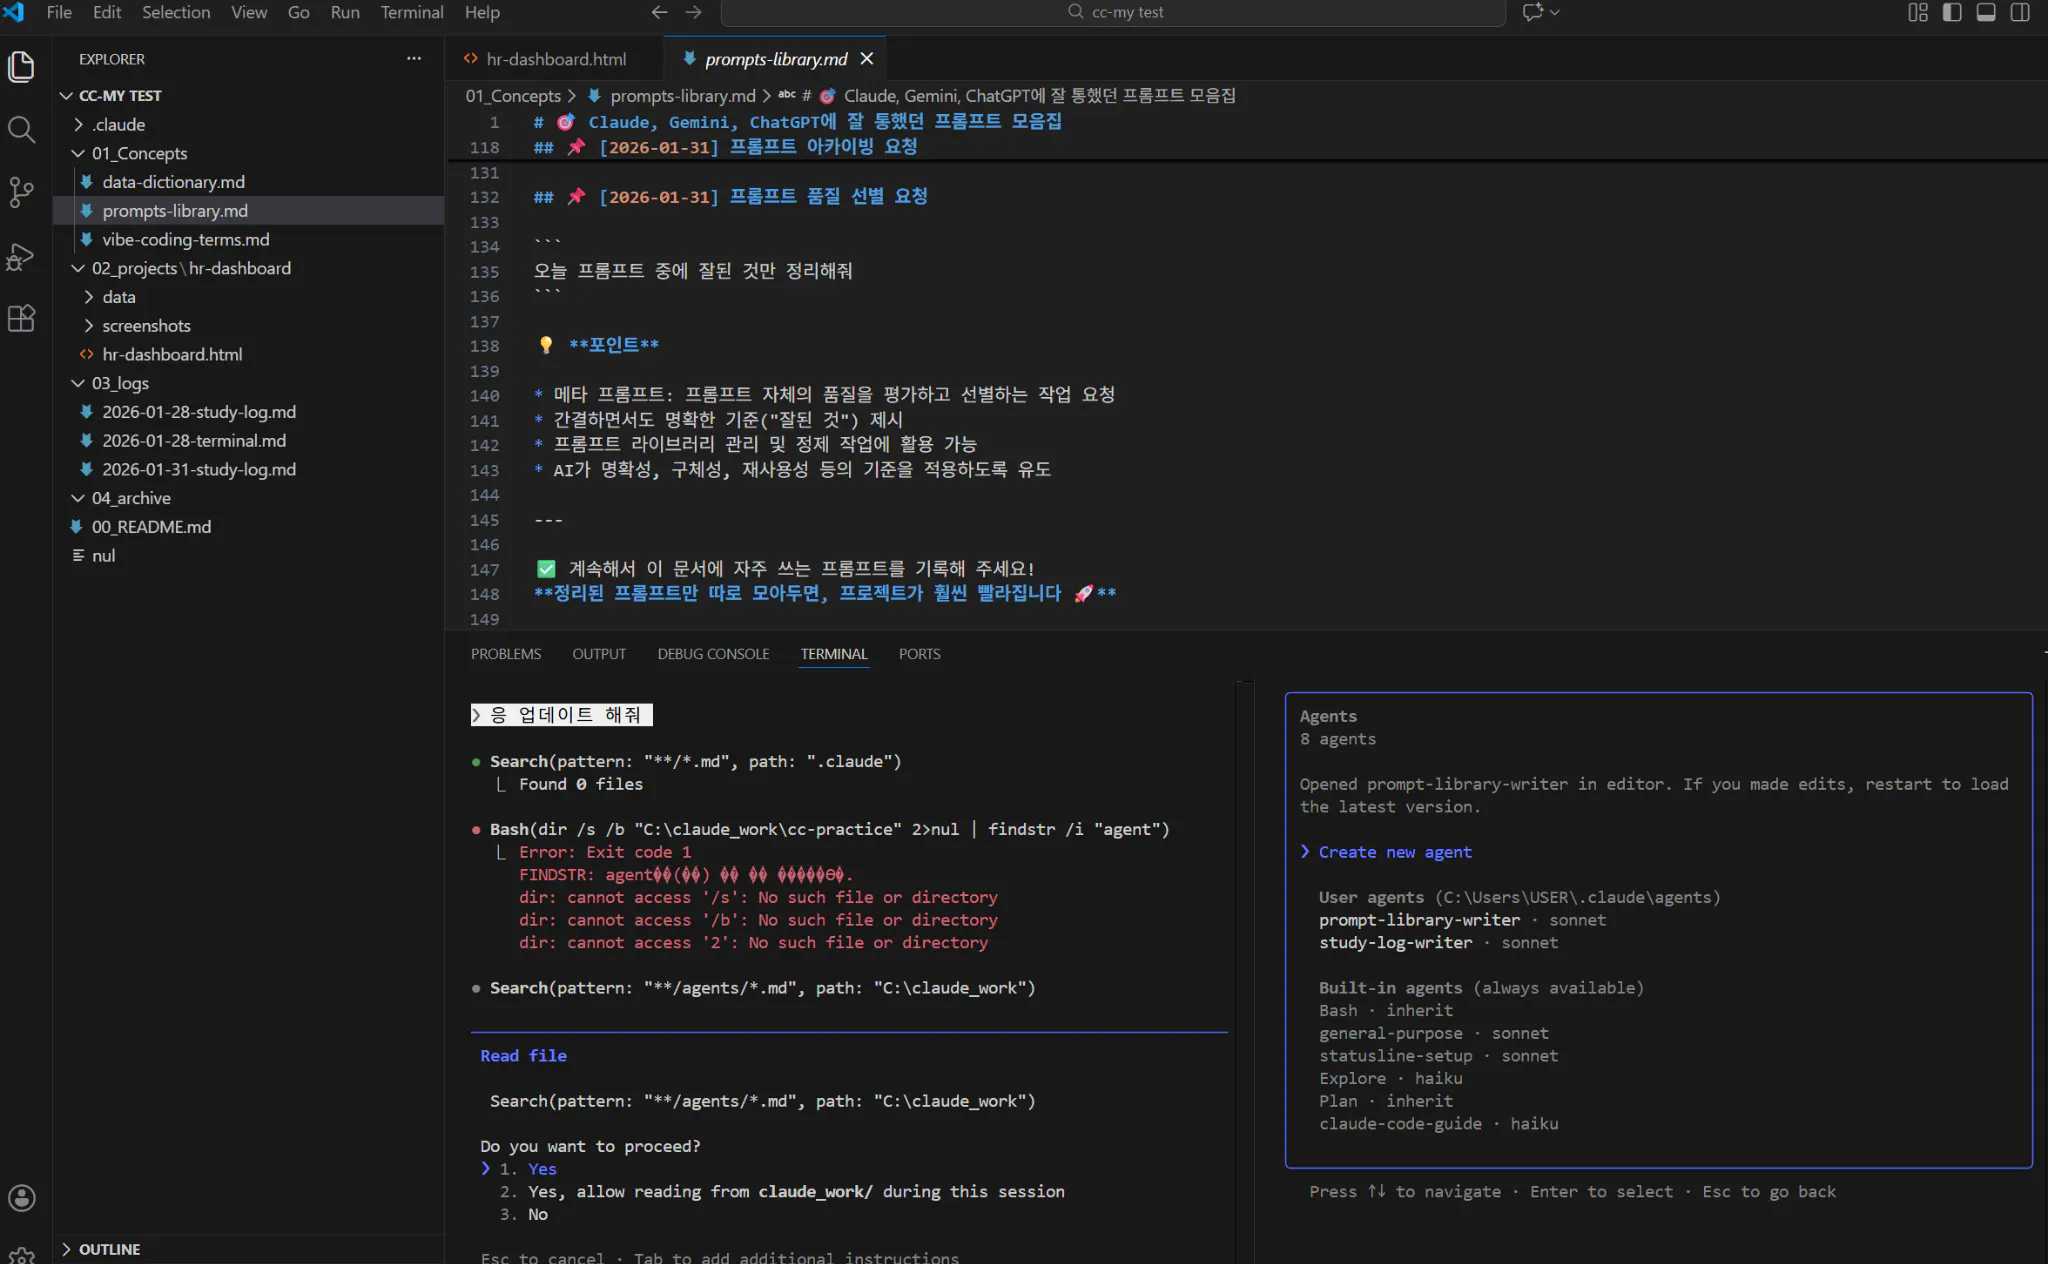Select the prompts-library.md editor tab
This screenshot has width=2048, height=1264.
coord(776,59)
